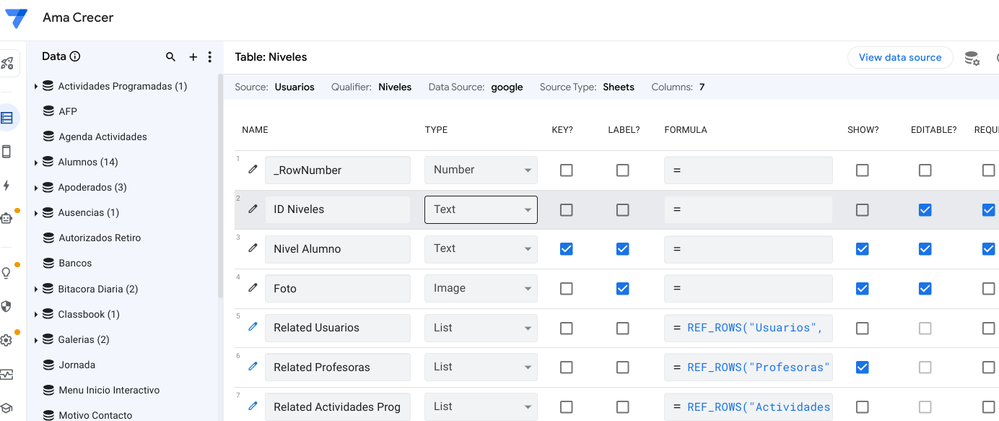Open TYPE dropdown for Related Usuarios
Viewport: 999px width, 421px height.
pos(481,328)
